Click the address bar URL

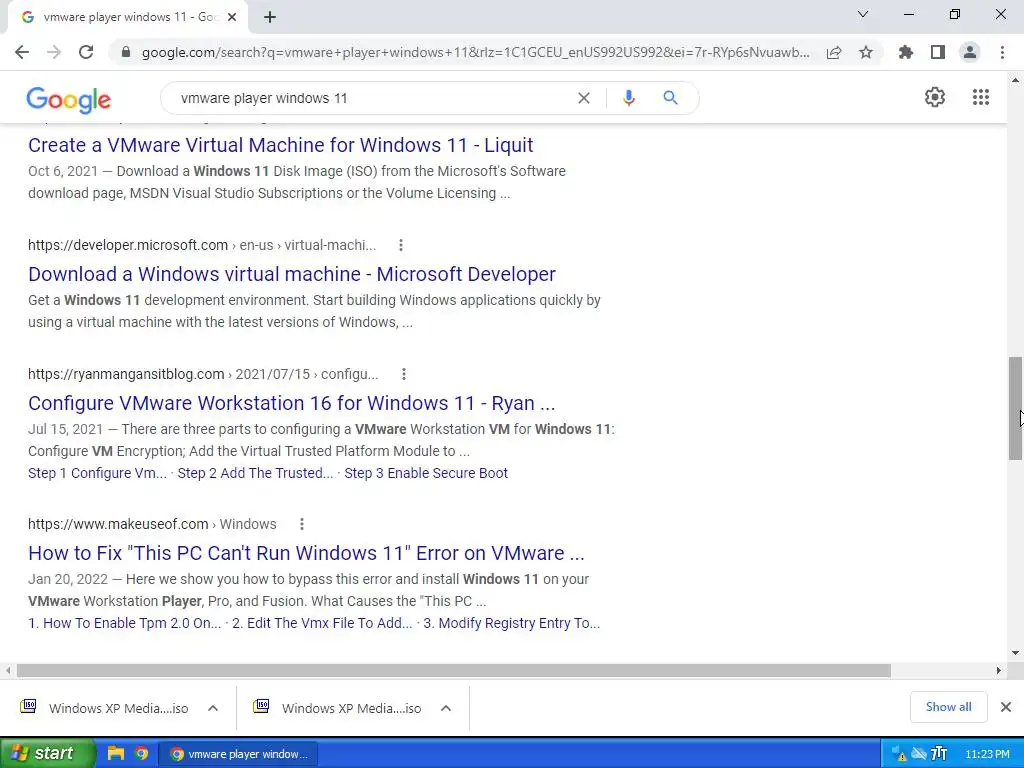click(475, 52)
